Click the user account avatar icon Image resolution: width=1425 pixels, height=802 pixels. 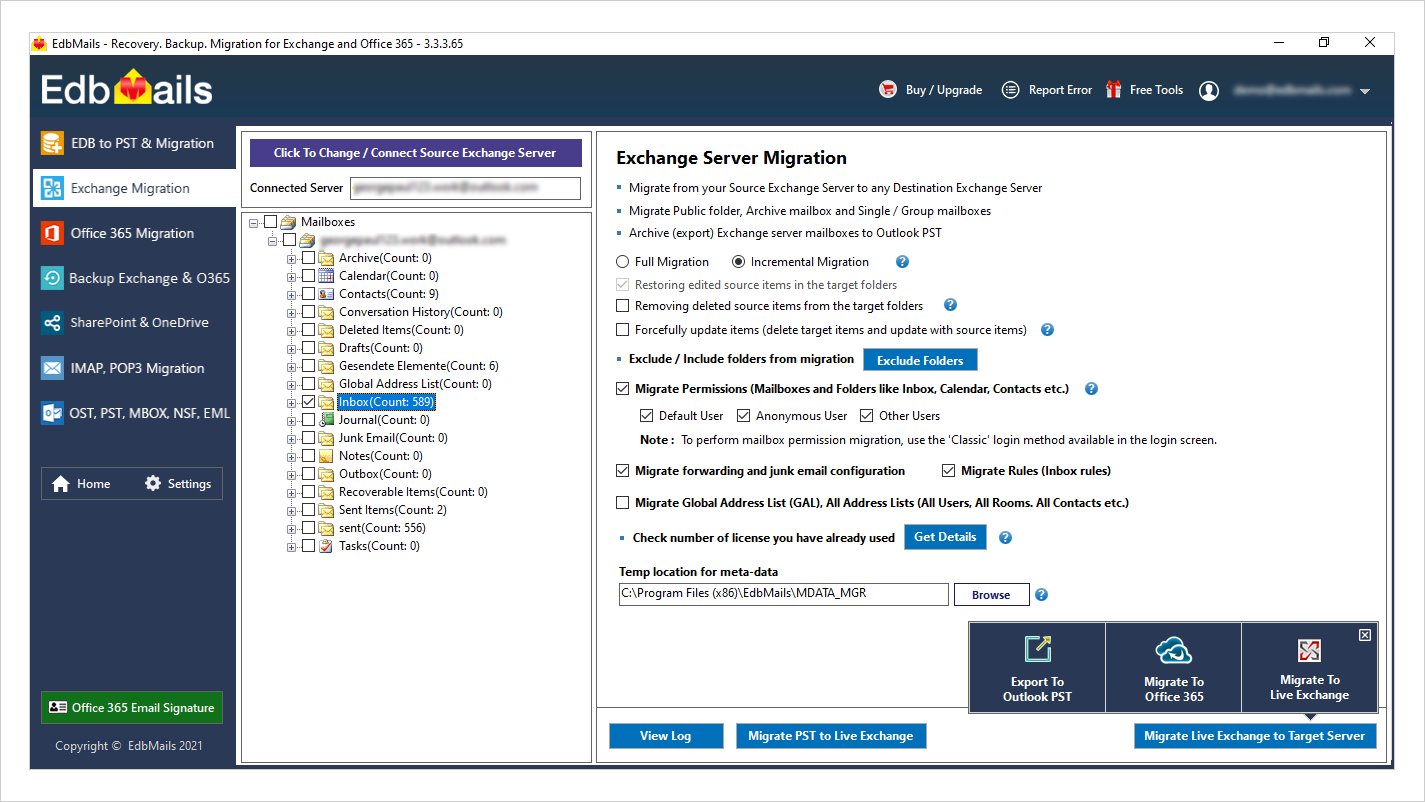click(1209, 90)
